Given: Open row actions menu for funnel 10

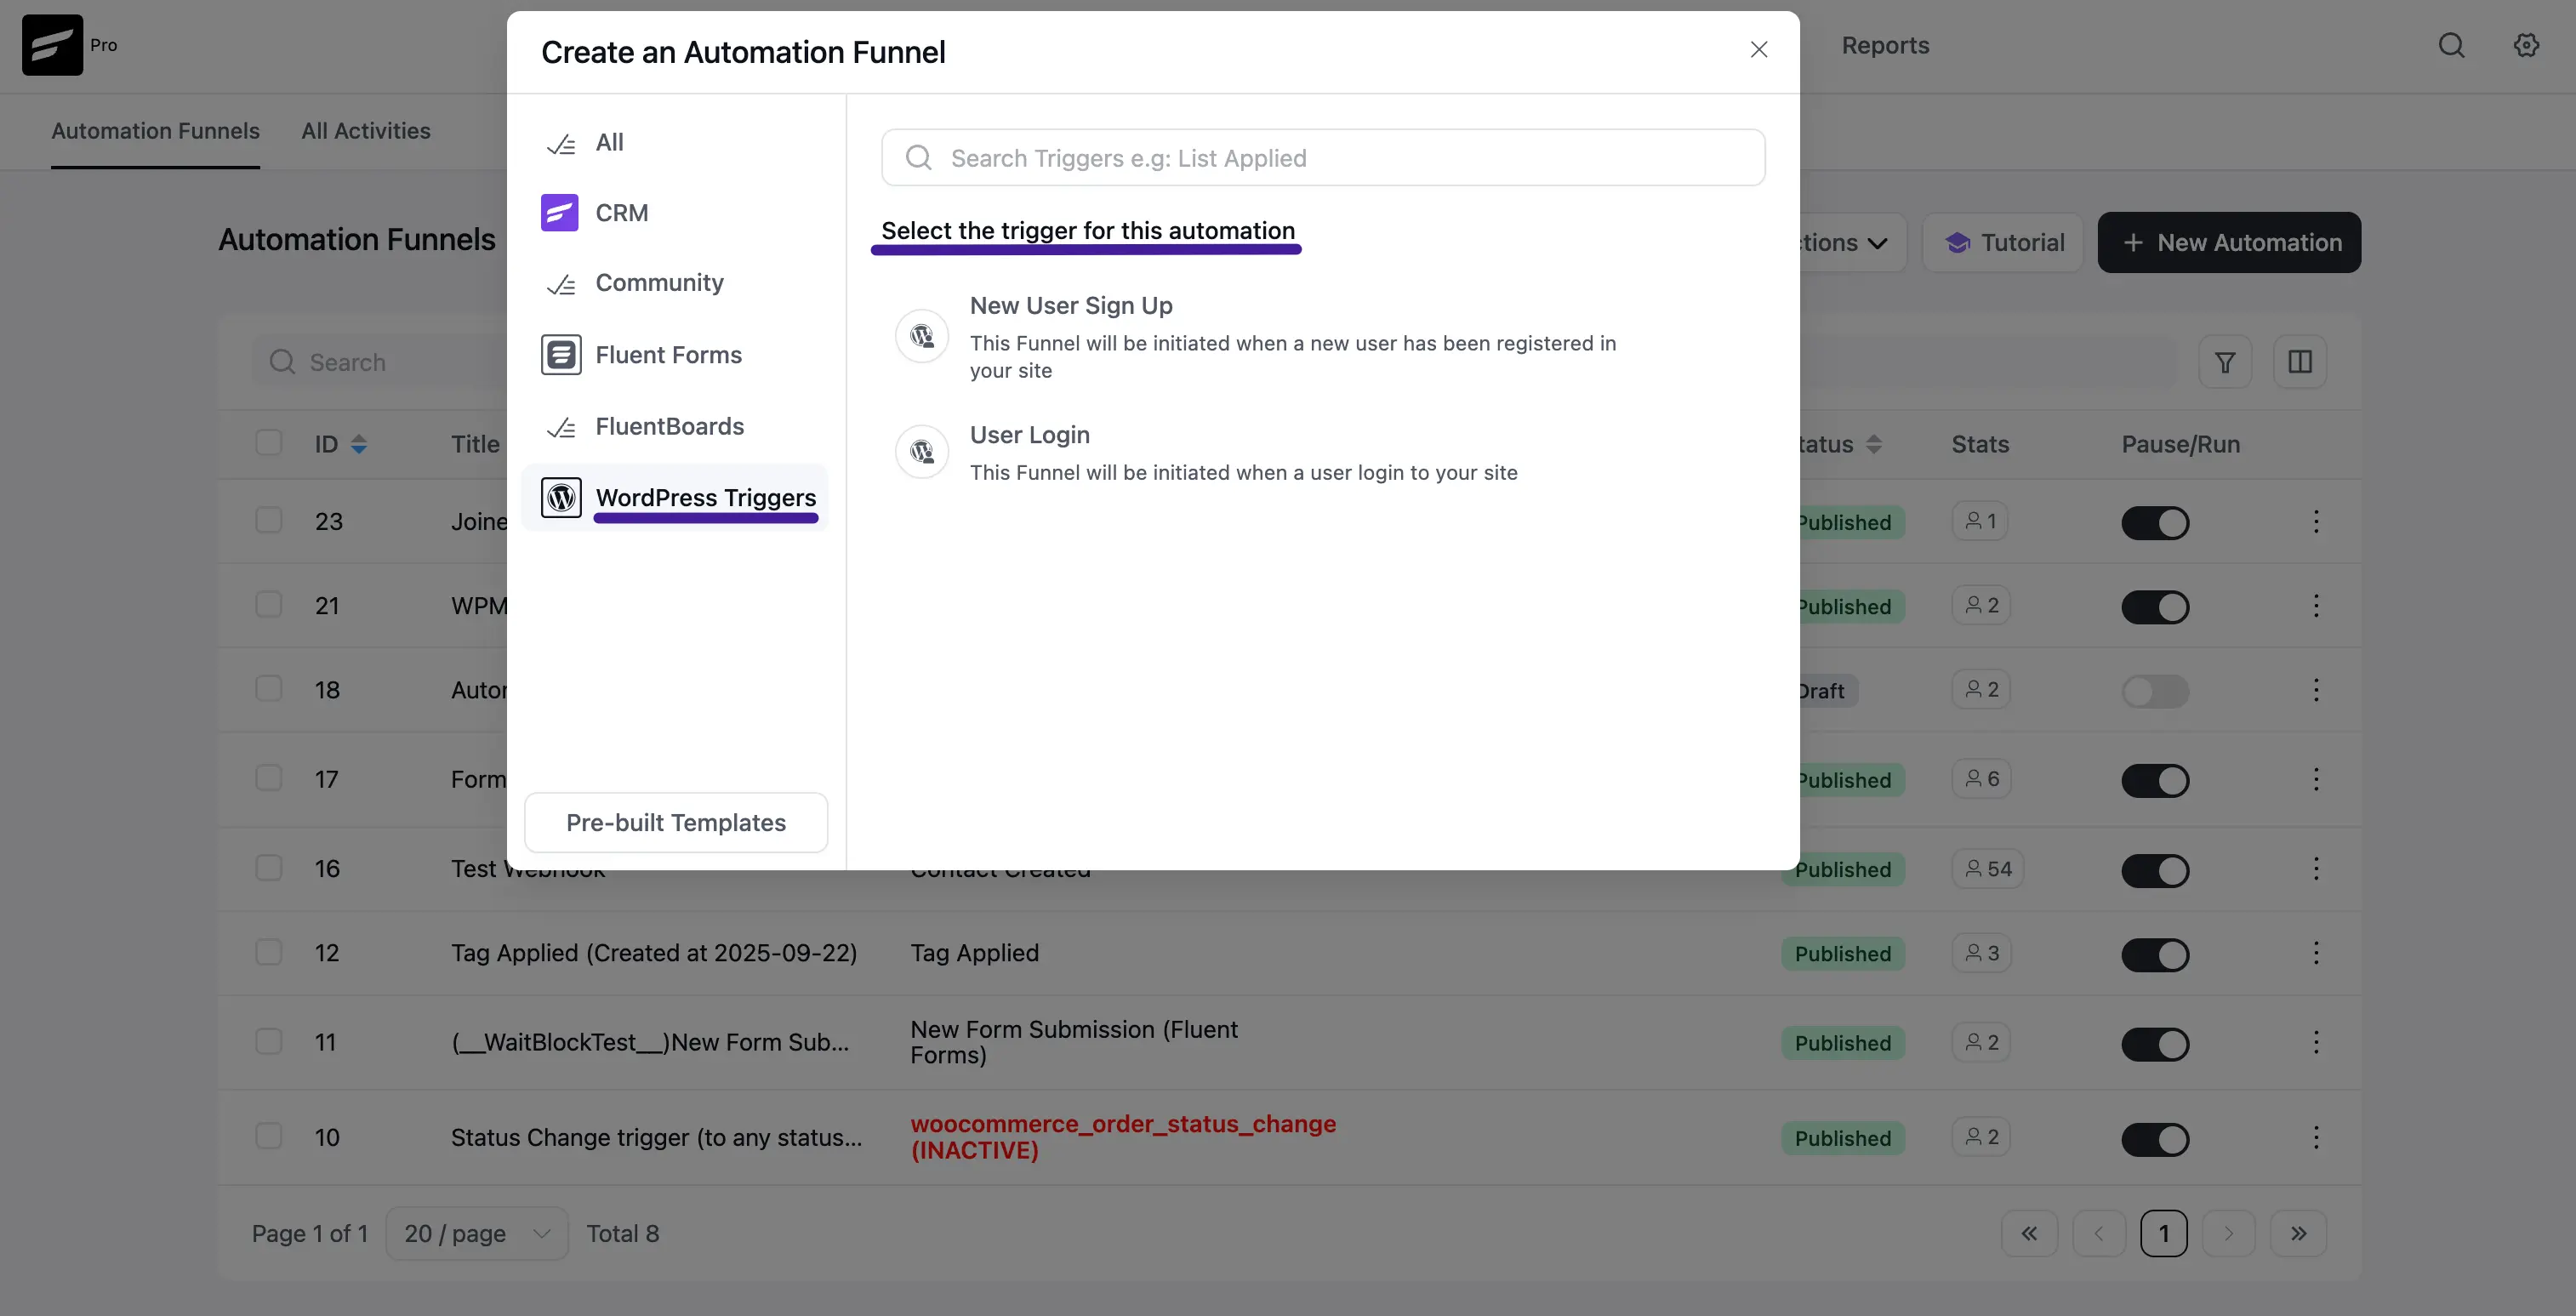Looking at the screenshot, I should point(2316,1137).
